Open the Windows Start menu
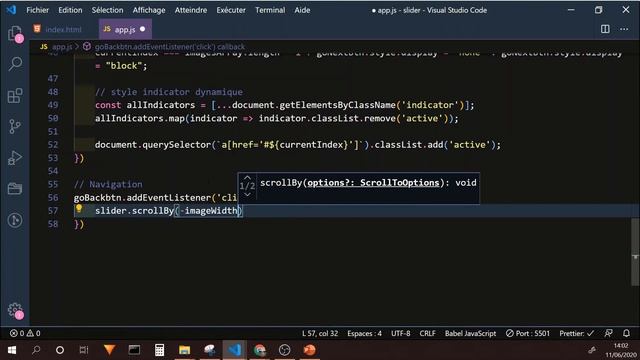 click(x=12, y=350)
